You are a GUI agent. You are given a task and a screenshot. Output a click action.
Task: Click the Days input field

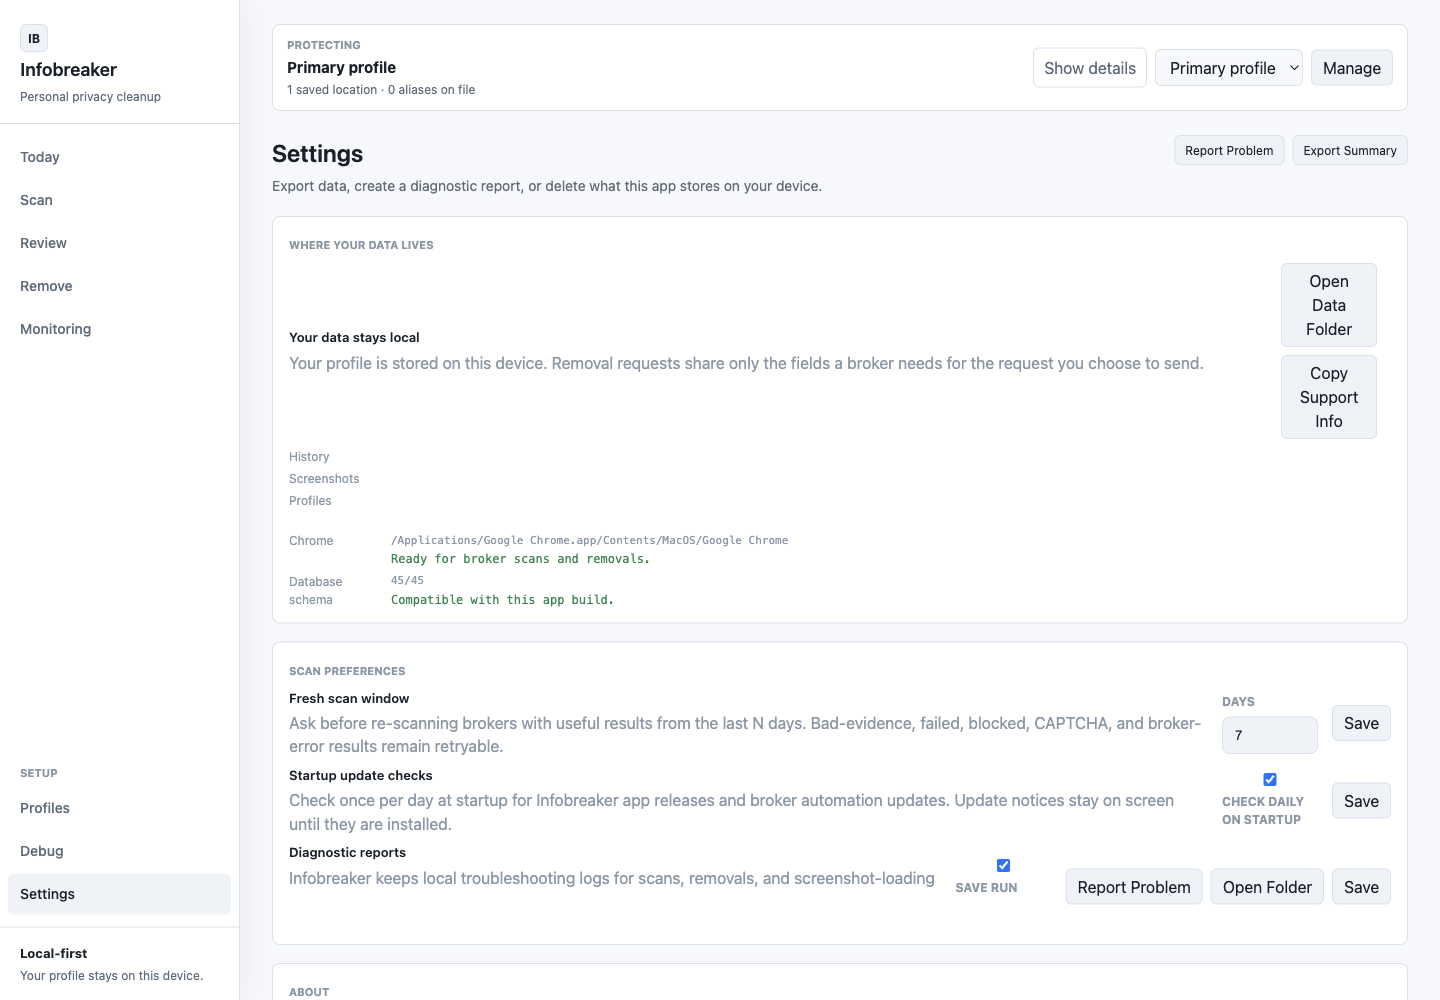pos(1270,735)
